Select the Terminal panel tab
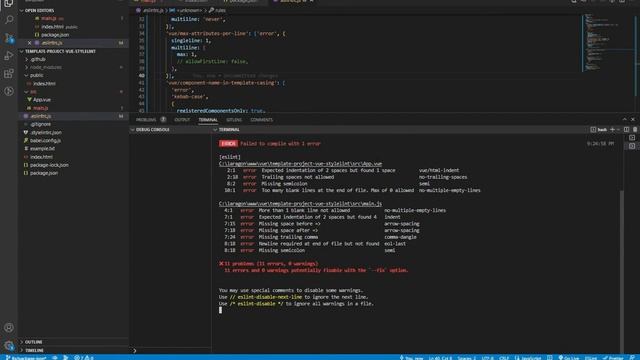 coord(208,120)
